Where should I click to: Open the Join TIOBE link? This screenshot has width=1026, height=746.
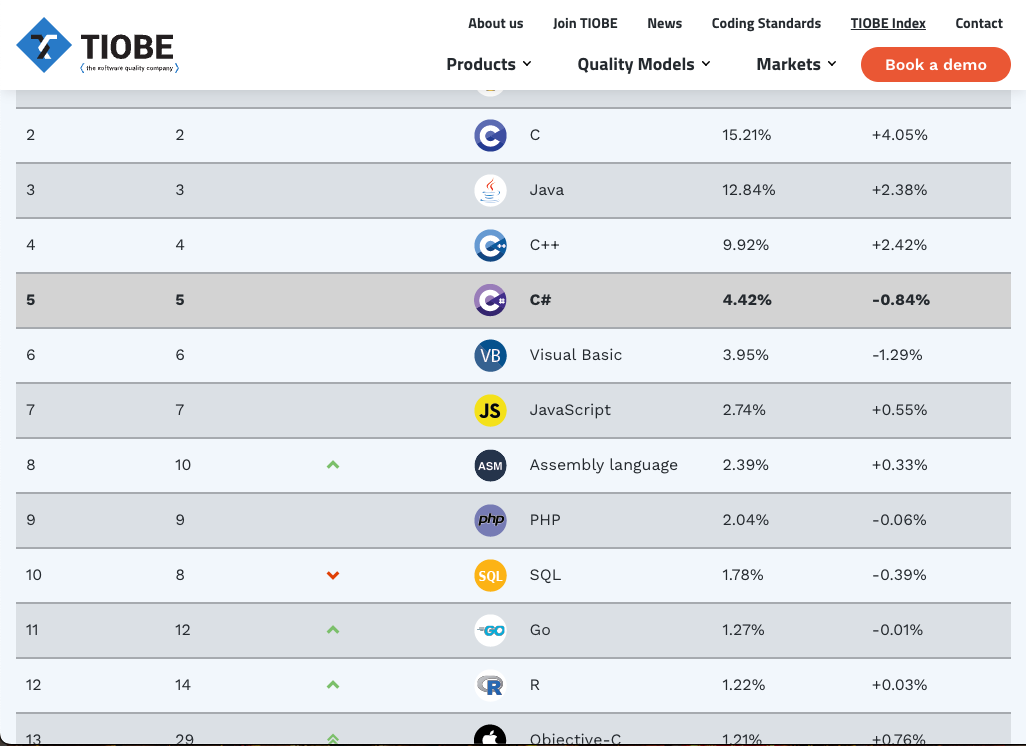585,24
